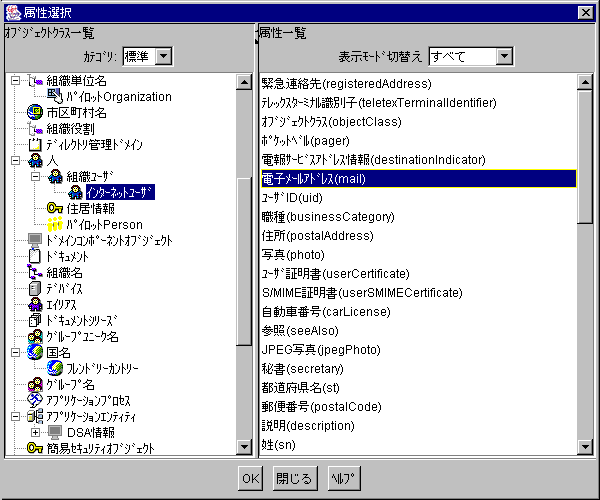
Task: Click the DSA情報 monitor icon
Action: coord(55,432)
